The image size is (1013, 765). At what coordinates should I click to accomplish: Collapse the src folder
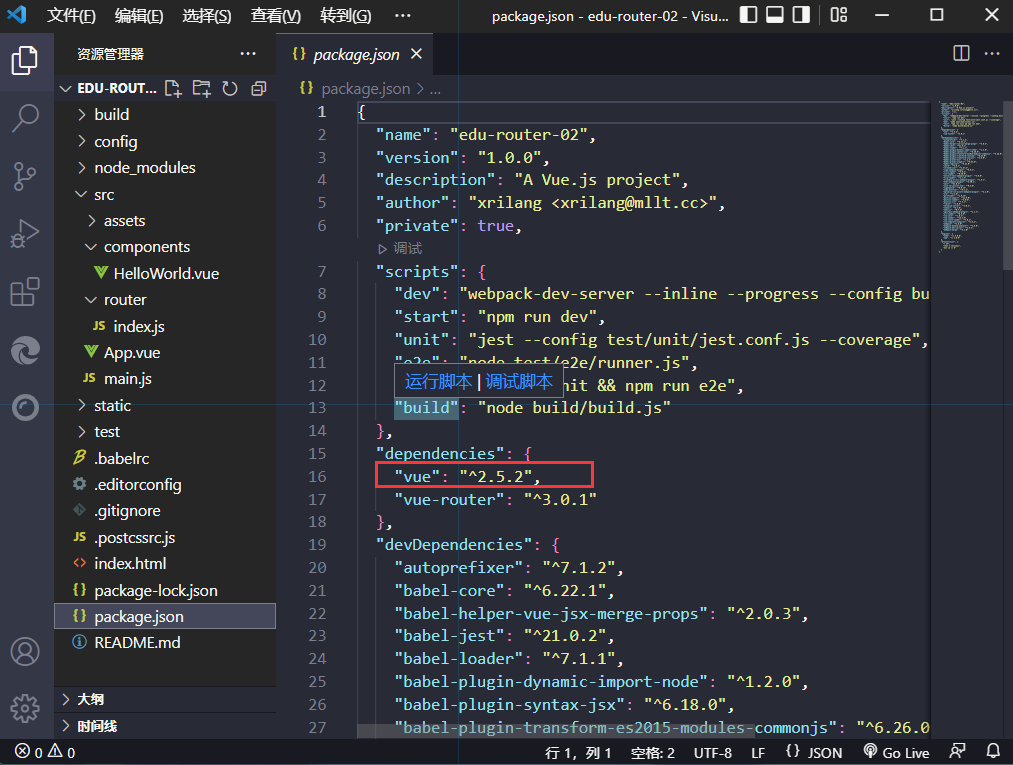(104, 194)
